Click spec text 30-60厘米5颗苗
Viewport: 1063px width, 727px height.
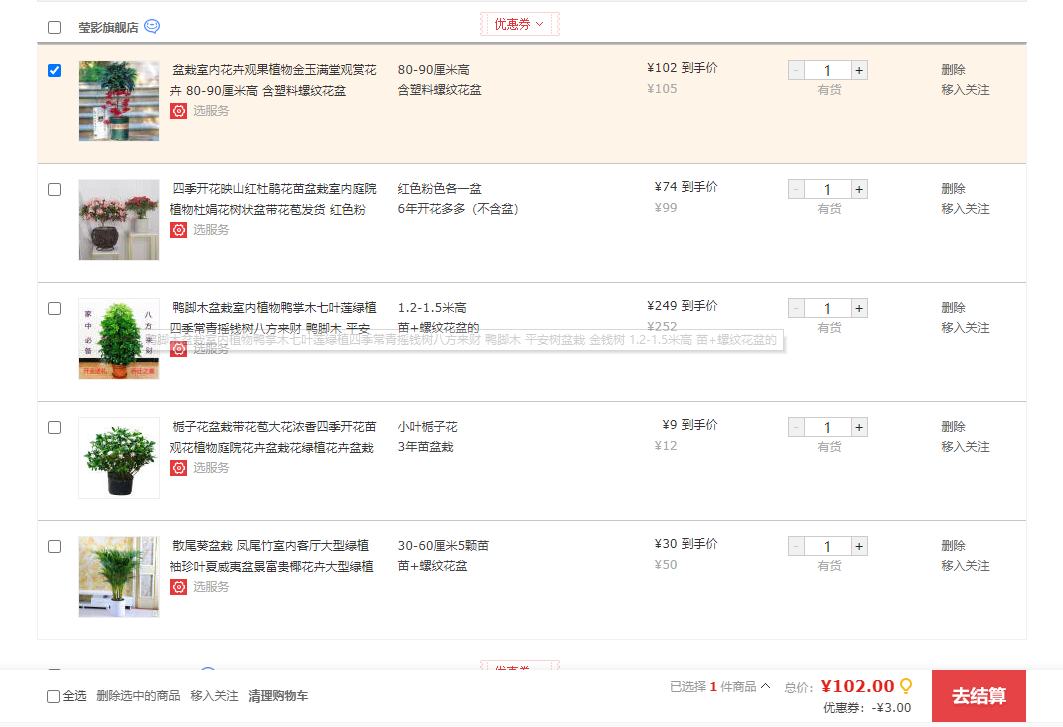point(443,546)
